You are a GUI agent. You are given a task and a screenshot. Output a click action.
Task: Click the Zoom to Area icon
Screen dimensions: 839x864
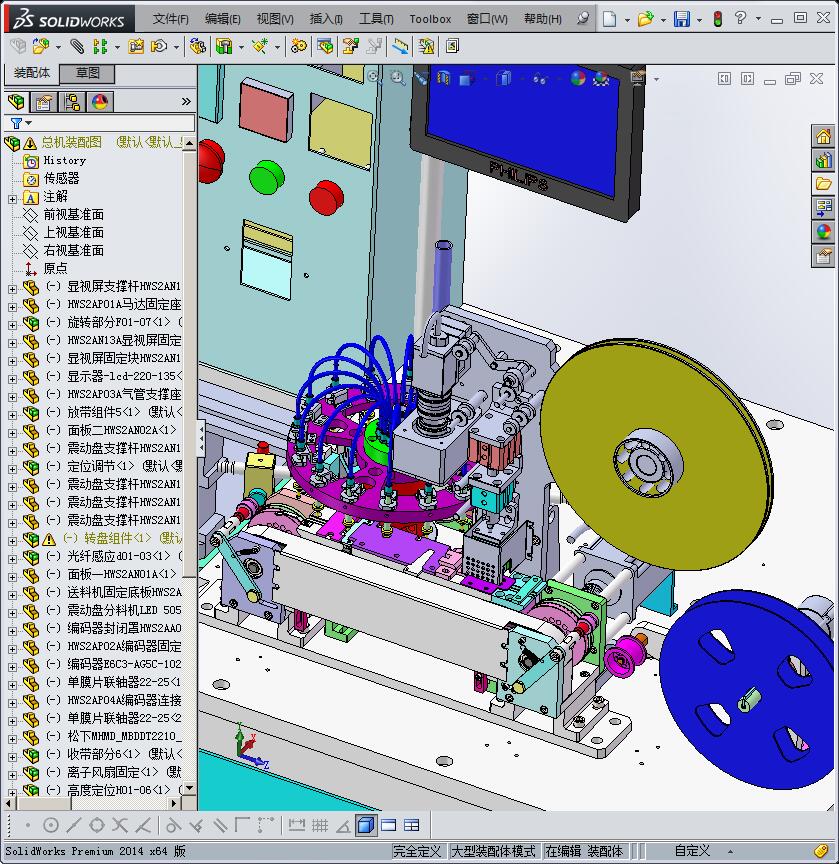[x=397, y=78]
